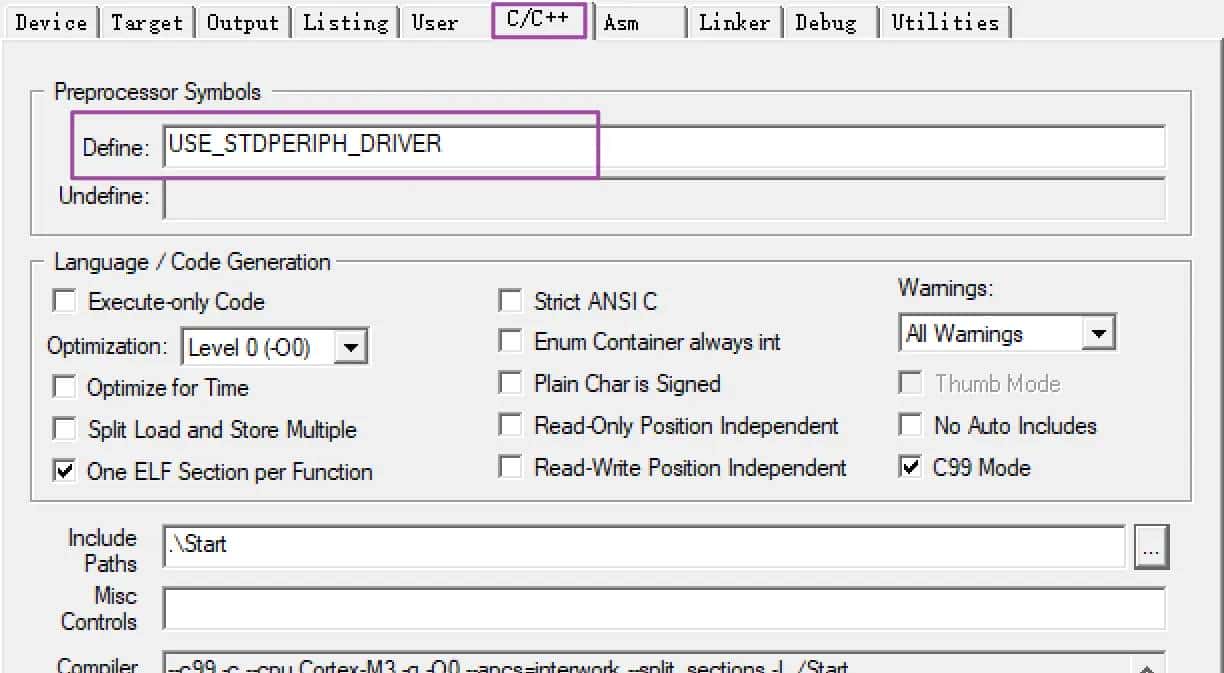Check No Auto Includes option
1224x673 pixels.
910,425
